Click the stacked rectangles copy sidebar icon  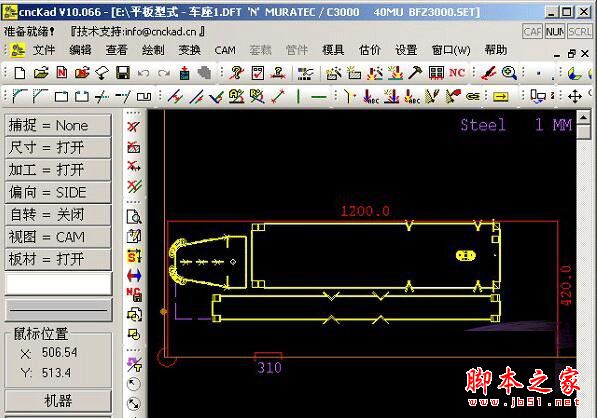(x=134, y=314)
